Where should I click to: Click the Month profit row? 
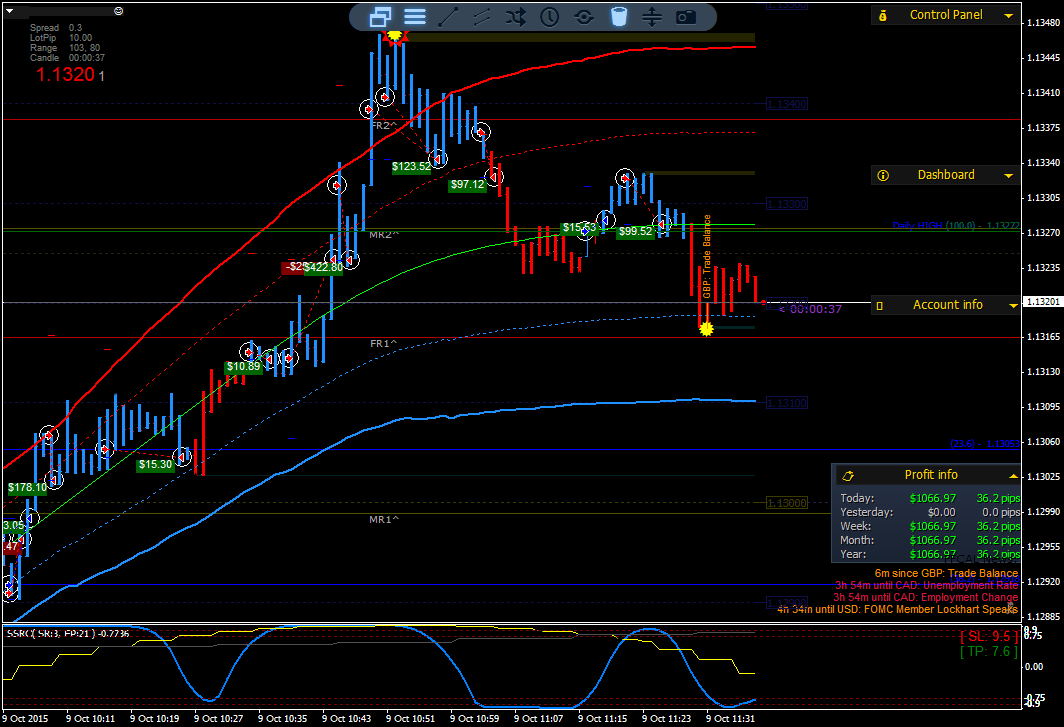pos(930,540)
